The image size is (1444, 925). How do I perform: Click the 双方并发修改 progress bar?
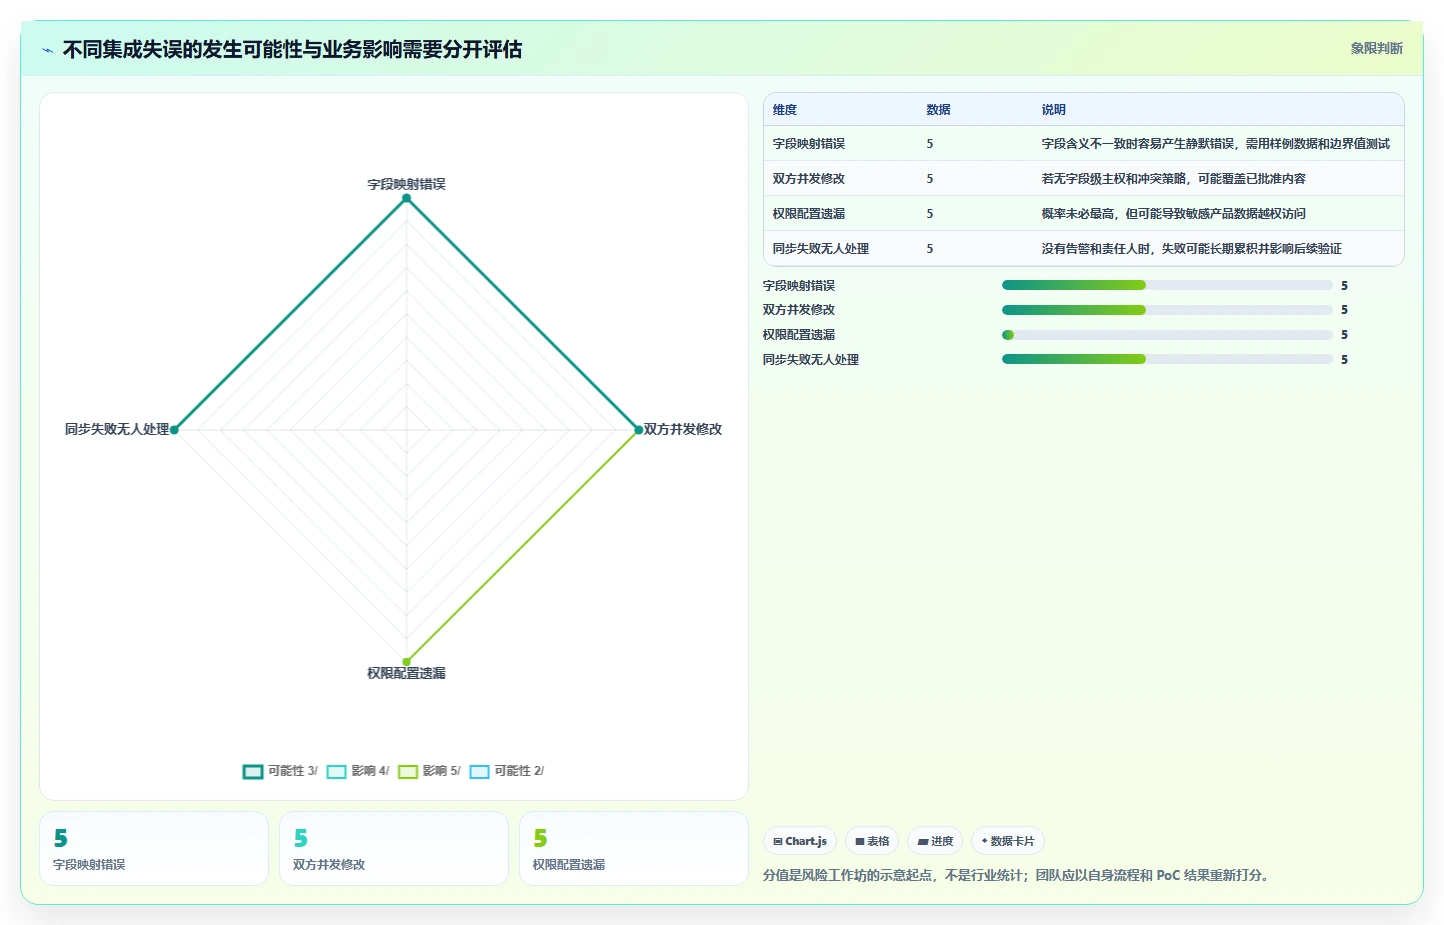point(1167,310)
